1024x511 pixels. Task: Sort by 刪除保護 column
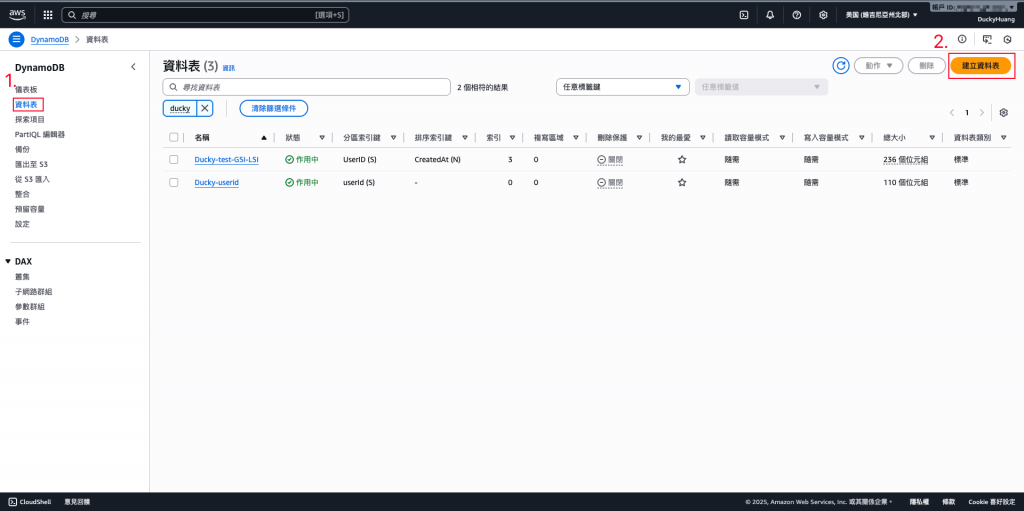pos(639,138)
